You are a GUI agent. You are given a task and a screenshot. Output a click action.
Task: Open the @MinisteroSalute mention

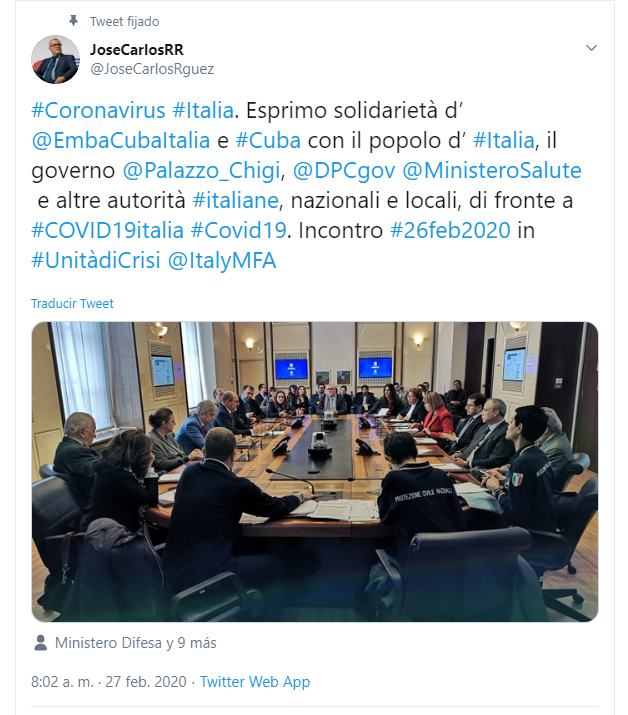click(x=492, y=171)
